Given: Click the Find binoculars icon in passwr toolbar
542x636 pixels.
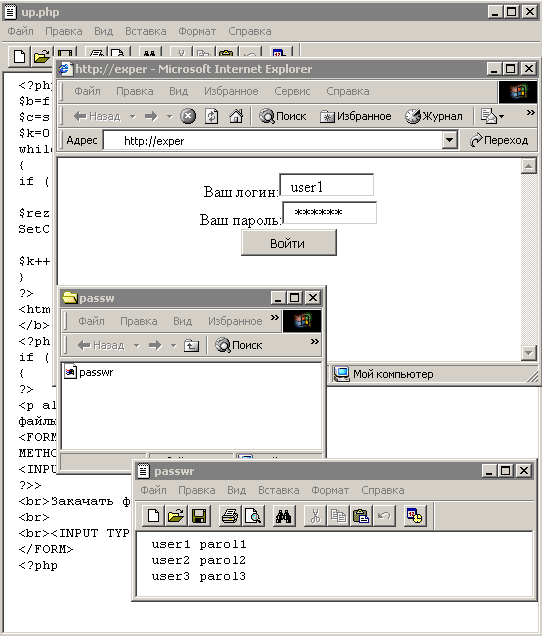Looking at the screenshot, I should coord(284,516).
